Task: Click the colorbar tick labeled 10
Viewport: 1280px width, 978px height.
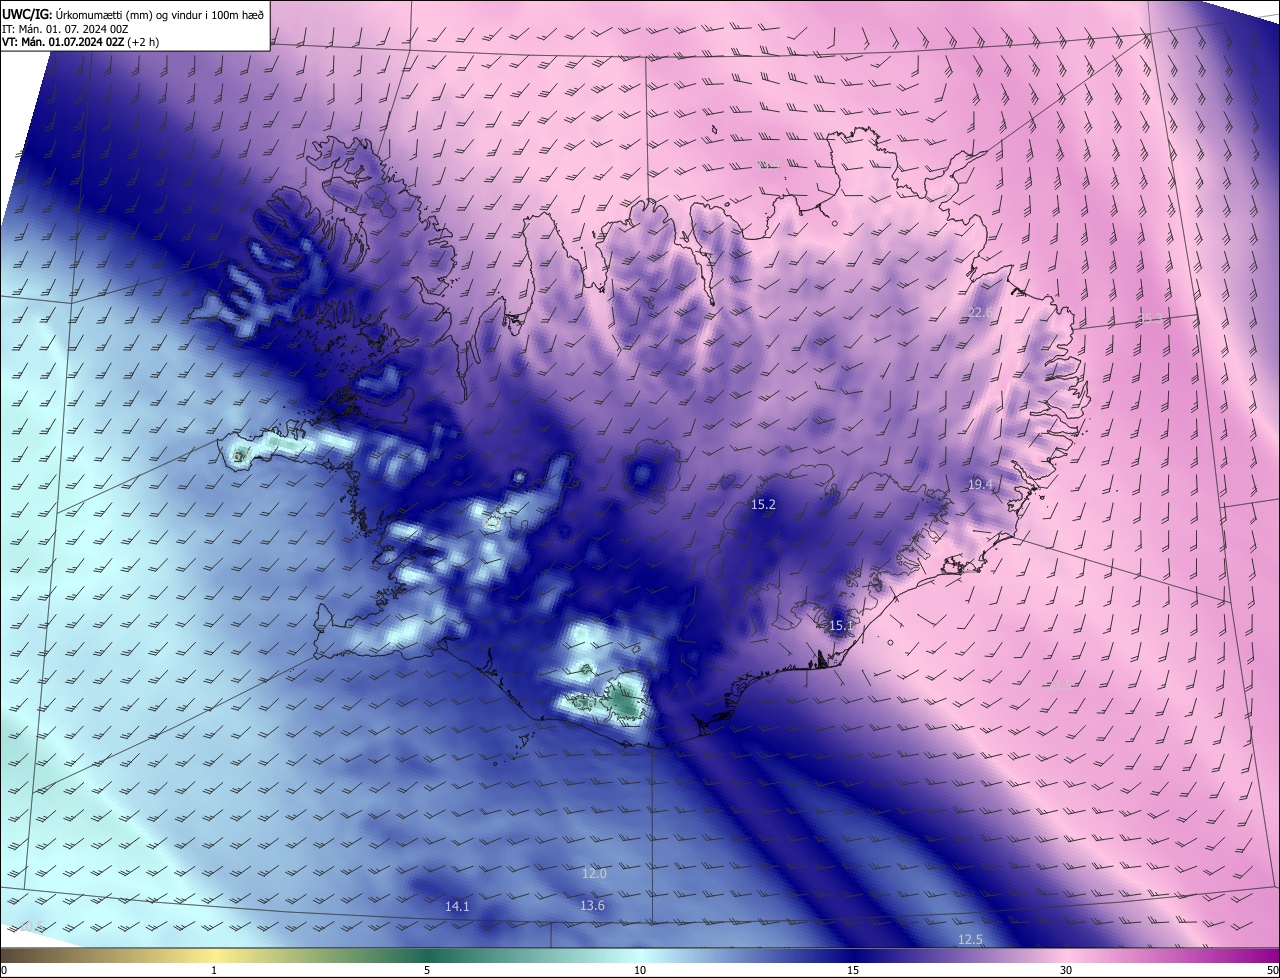Action: pyautogui.click(x=640, y=970)
